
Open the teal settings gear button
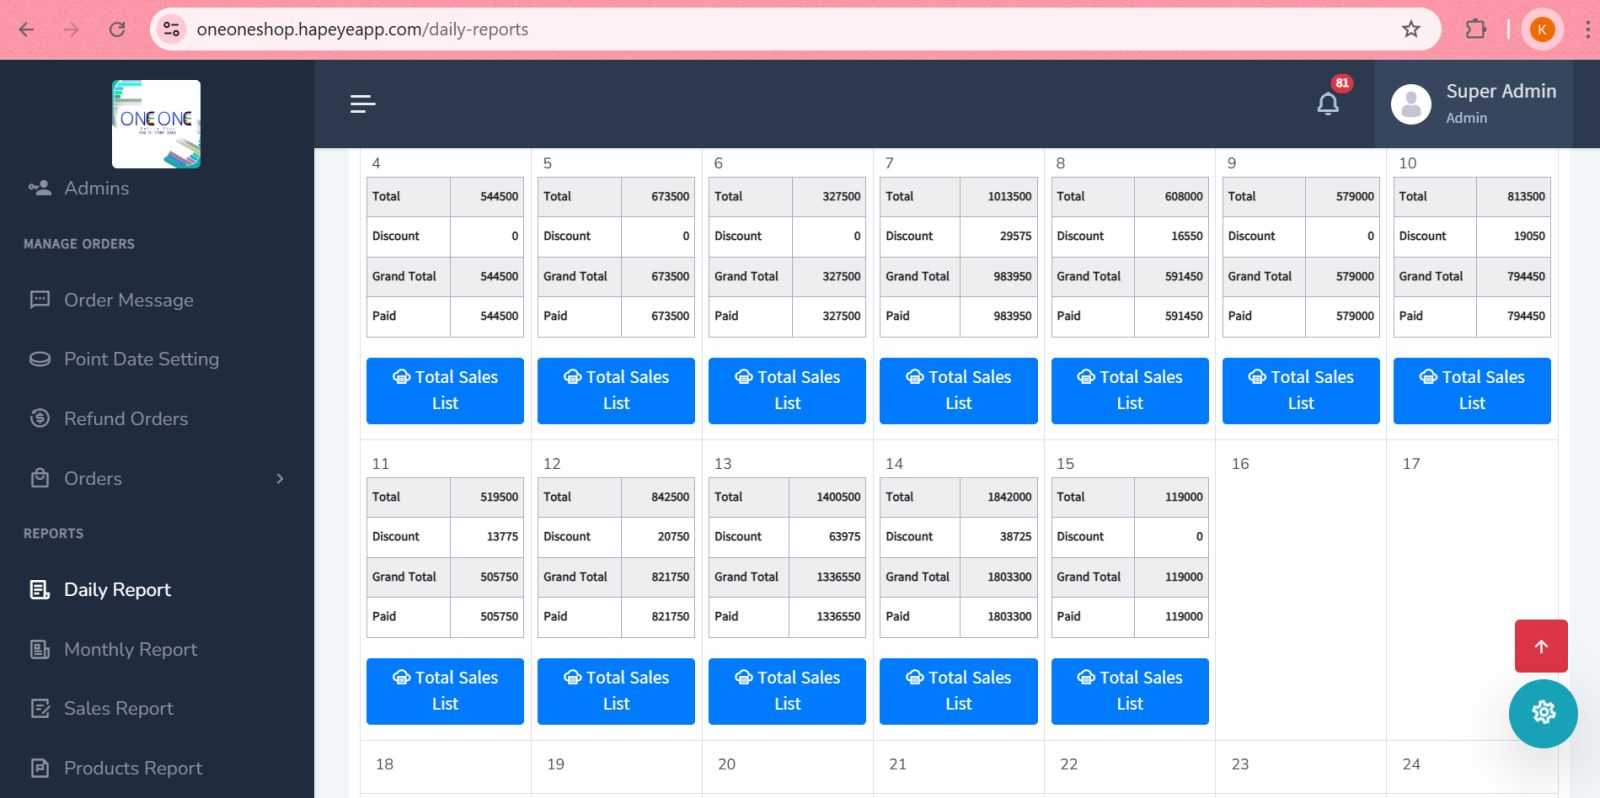click(1543, 712)
